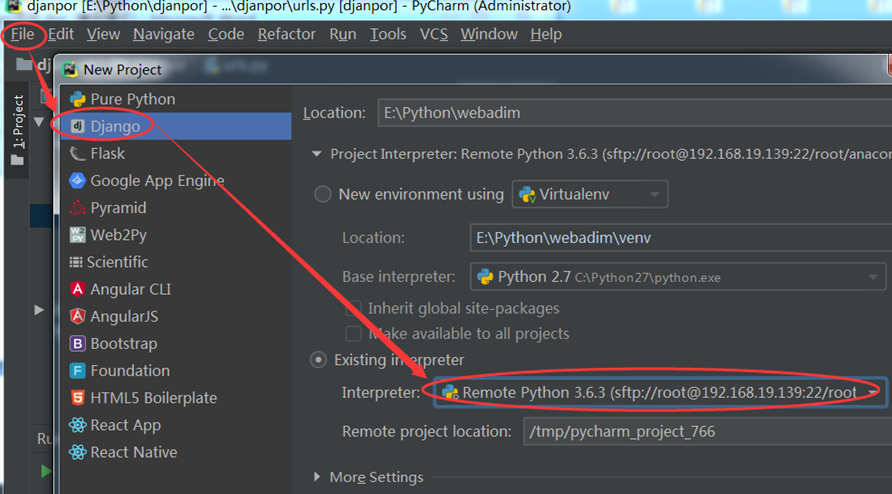
Task: Select the React Native icon
Action: click(77, 452)
